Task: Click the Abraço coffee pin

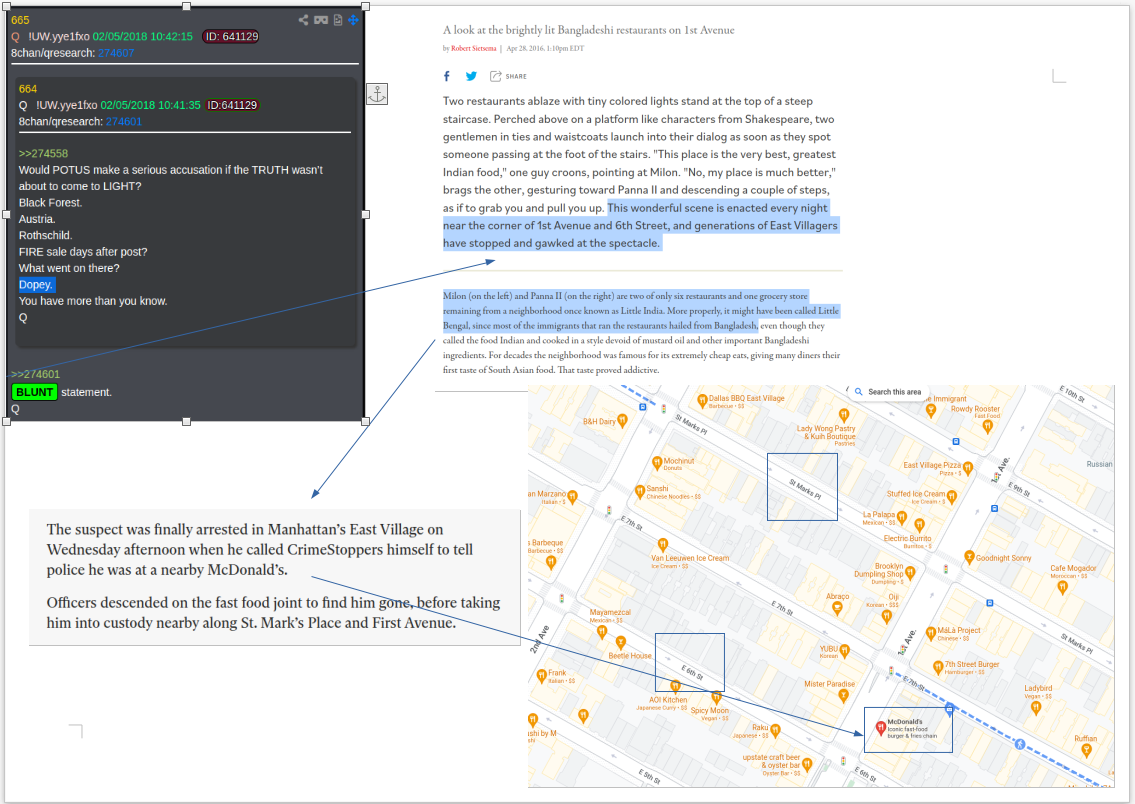Action: (x=837, y=608)
